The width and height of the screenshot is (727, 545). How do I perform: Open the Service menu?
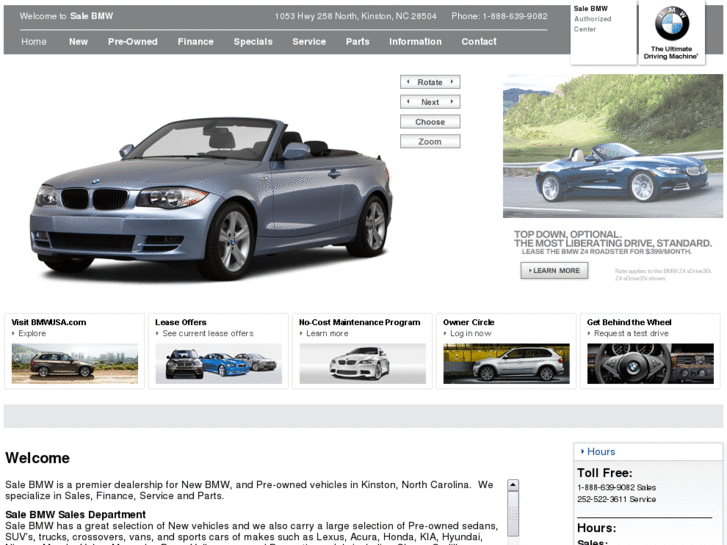[309, 42]
